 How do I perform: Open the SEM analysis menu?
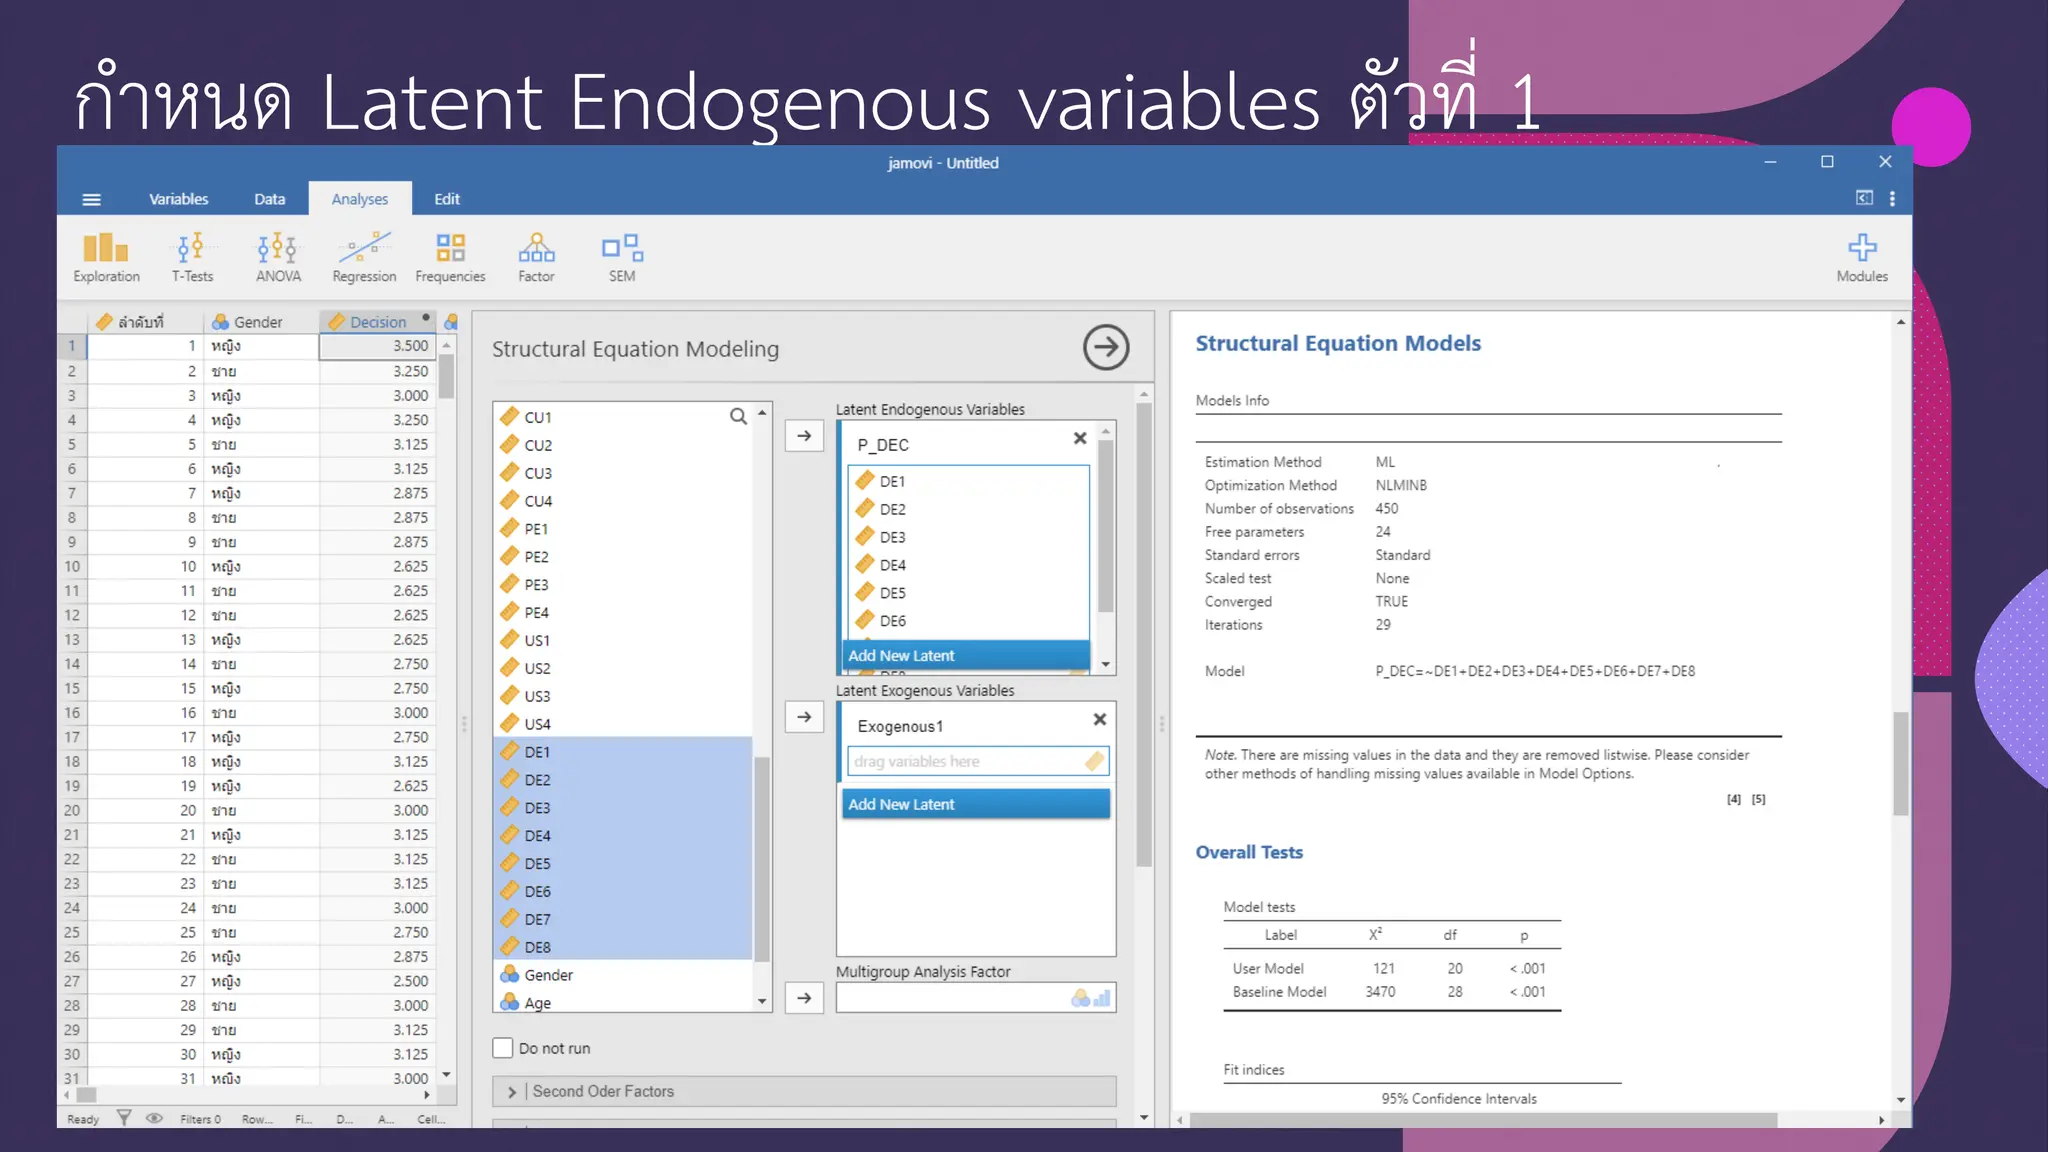click(x=621, y=257)
